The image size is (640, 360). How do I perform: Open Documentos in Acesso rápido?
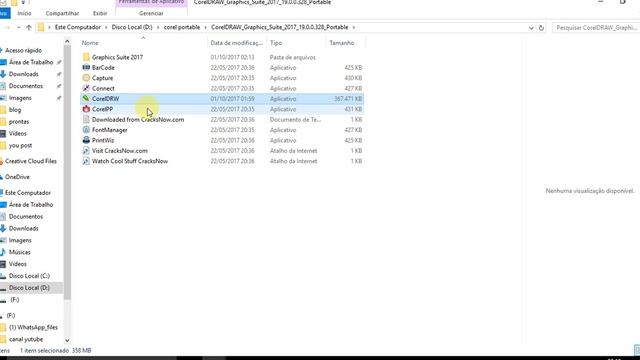[x=26, y=86]
